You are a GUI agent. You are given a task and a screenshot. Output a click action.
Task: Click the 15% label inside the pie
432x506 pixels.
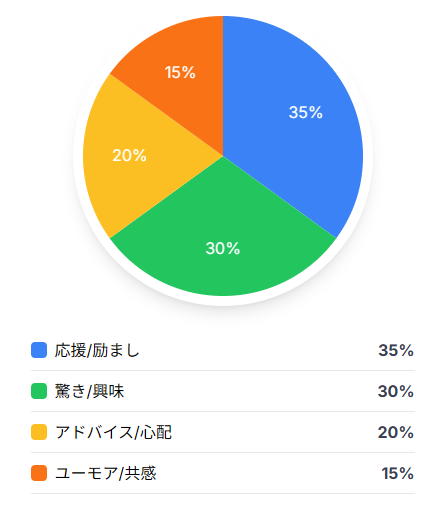[180, 72]
